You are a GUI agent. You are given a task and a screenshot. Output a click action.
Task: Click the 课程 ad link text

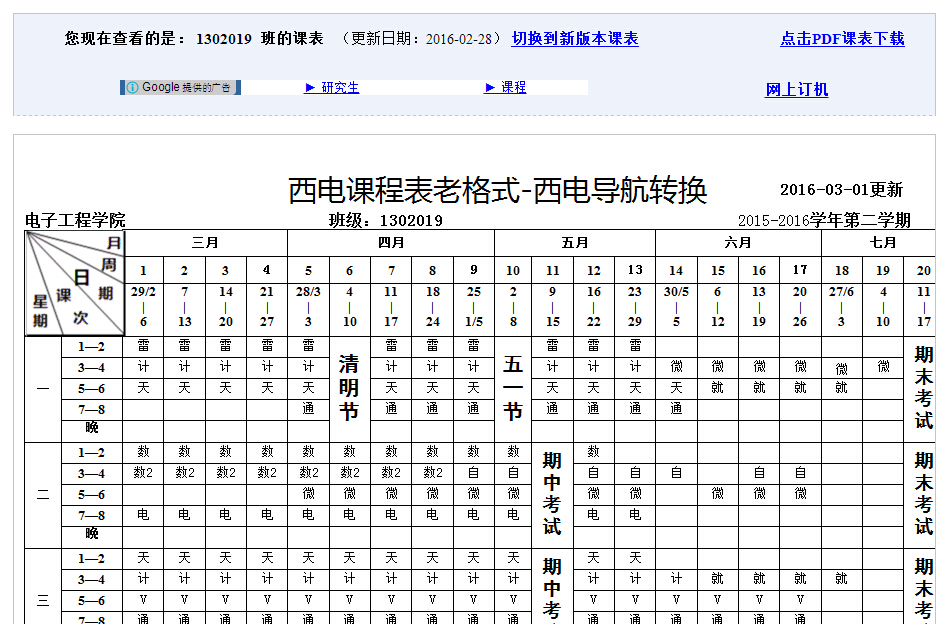pos(514,88)
